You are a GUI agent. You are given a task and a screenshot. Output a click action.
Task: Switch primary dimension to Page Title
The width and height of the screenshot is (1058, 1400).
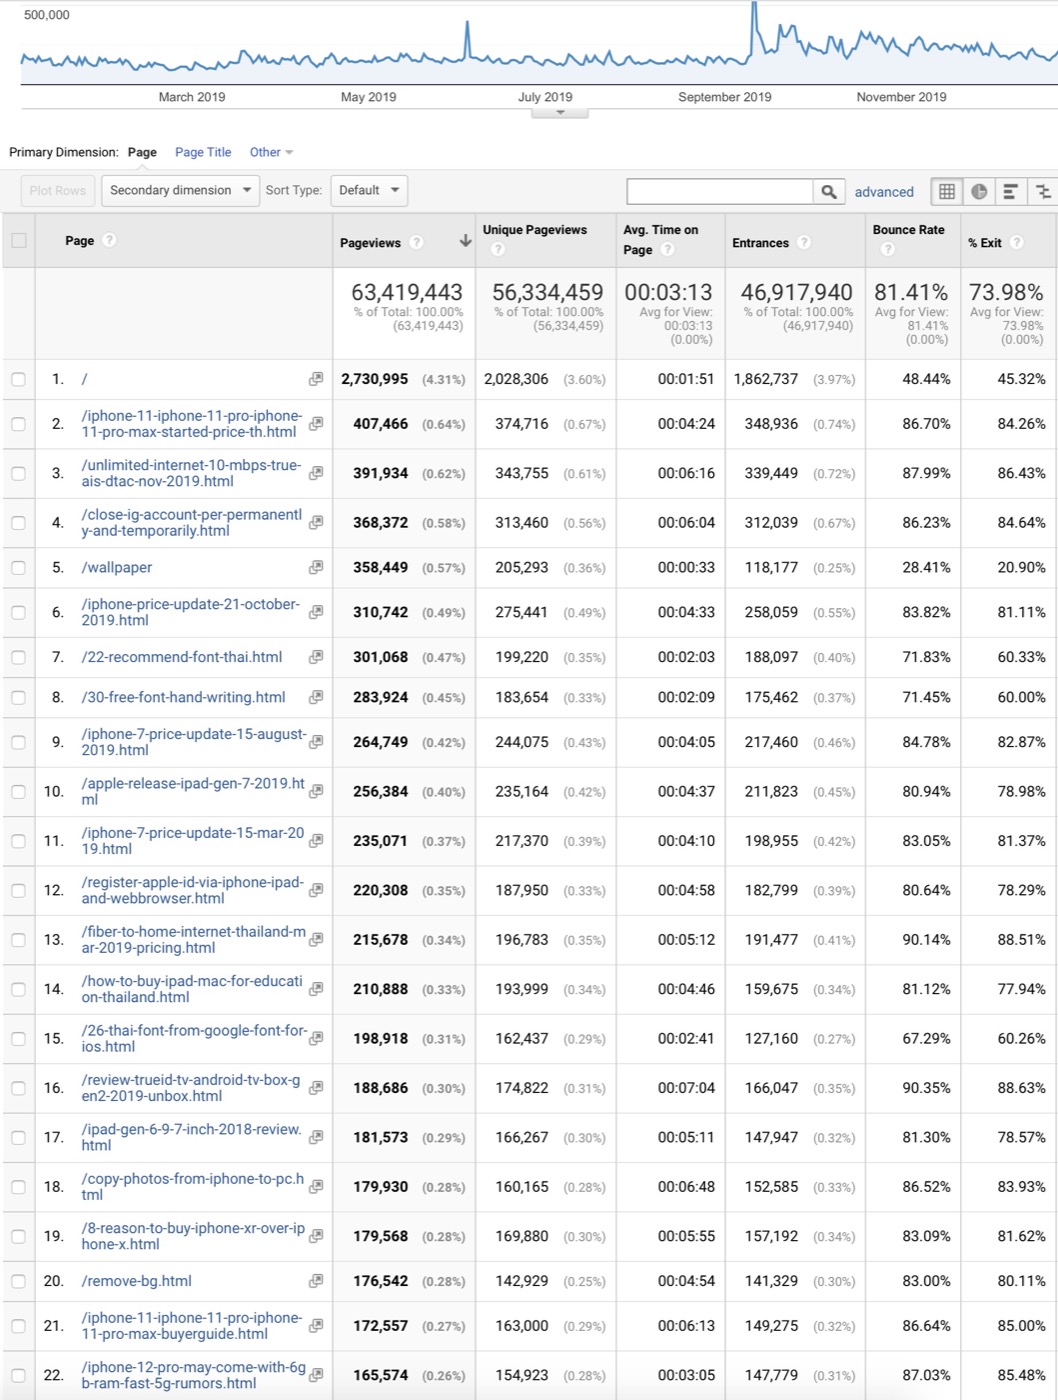click(203, 152)
